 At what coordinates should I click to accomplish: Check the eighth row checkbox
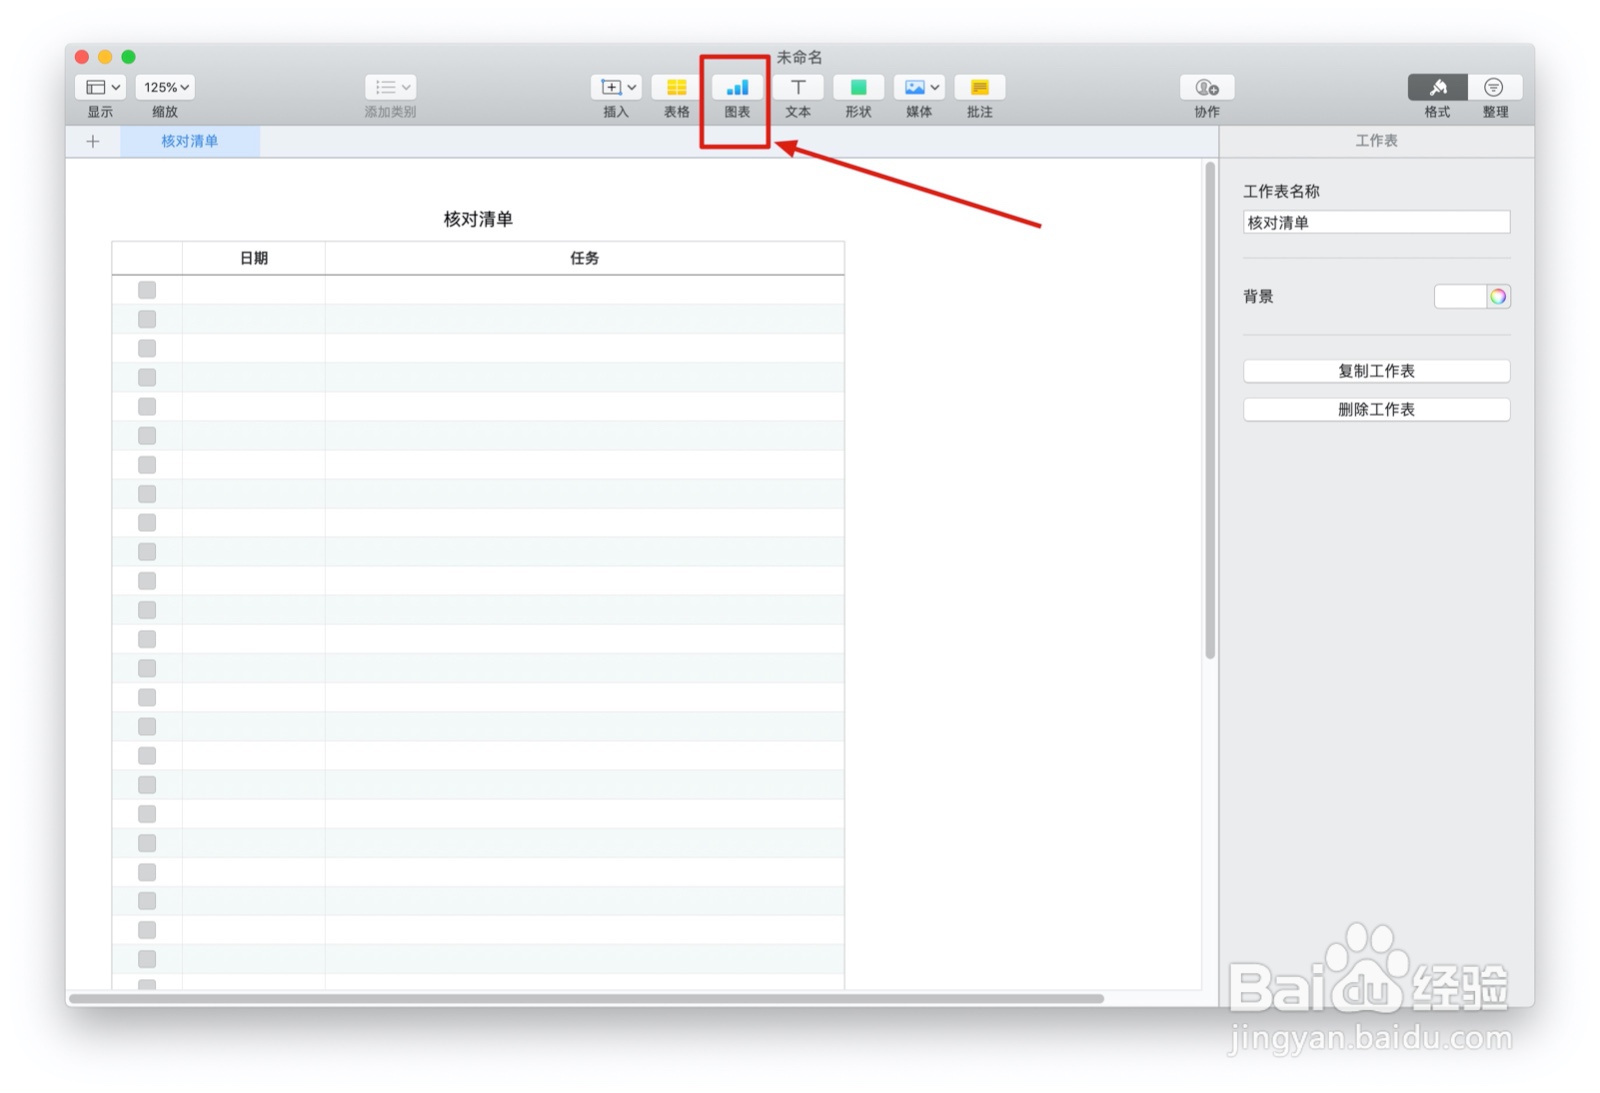(147, 493)
